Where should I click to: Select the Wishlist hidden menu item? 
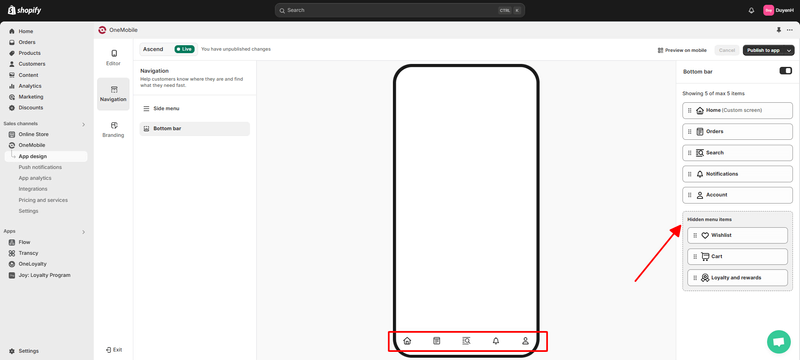pos(738,236)
